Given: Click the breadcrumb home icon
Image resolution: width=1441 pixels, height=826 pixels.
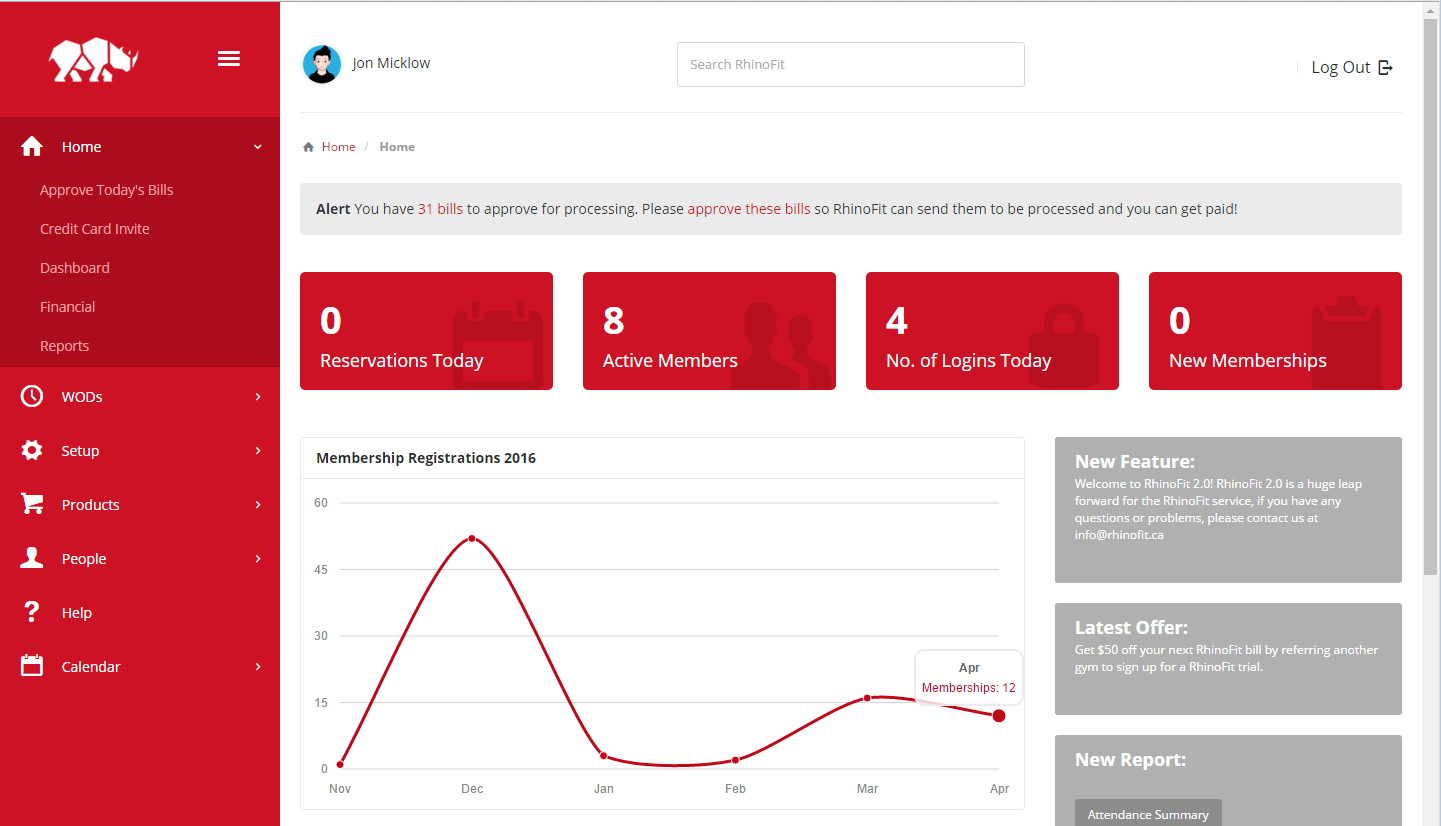Looking at the screenshot, I should pos(309,147).
